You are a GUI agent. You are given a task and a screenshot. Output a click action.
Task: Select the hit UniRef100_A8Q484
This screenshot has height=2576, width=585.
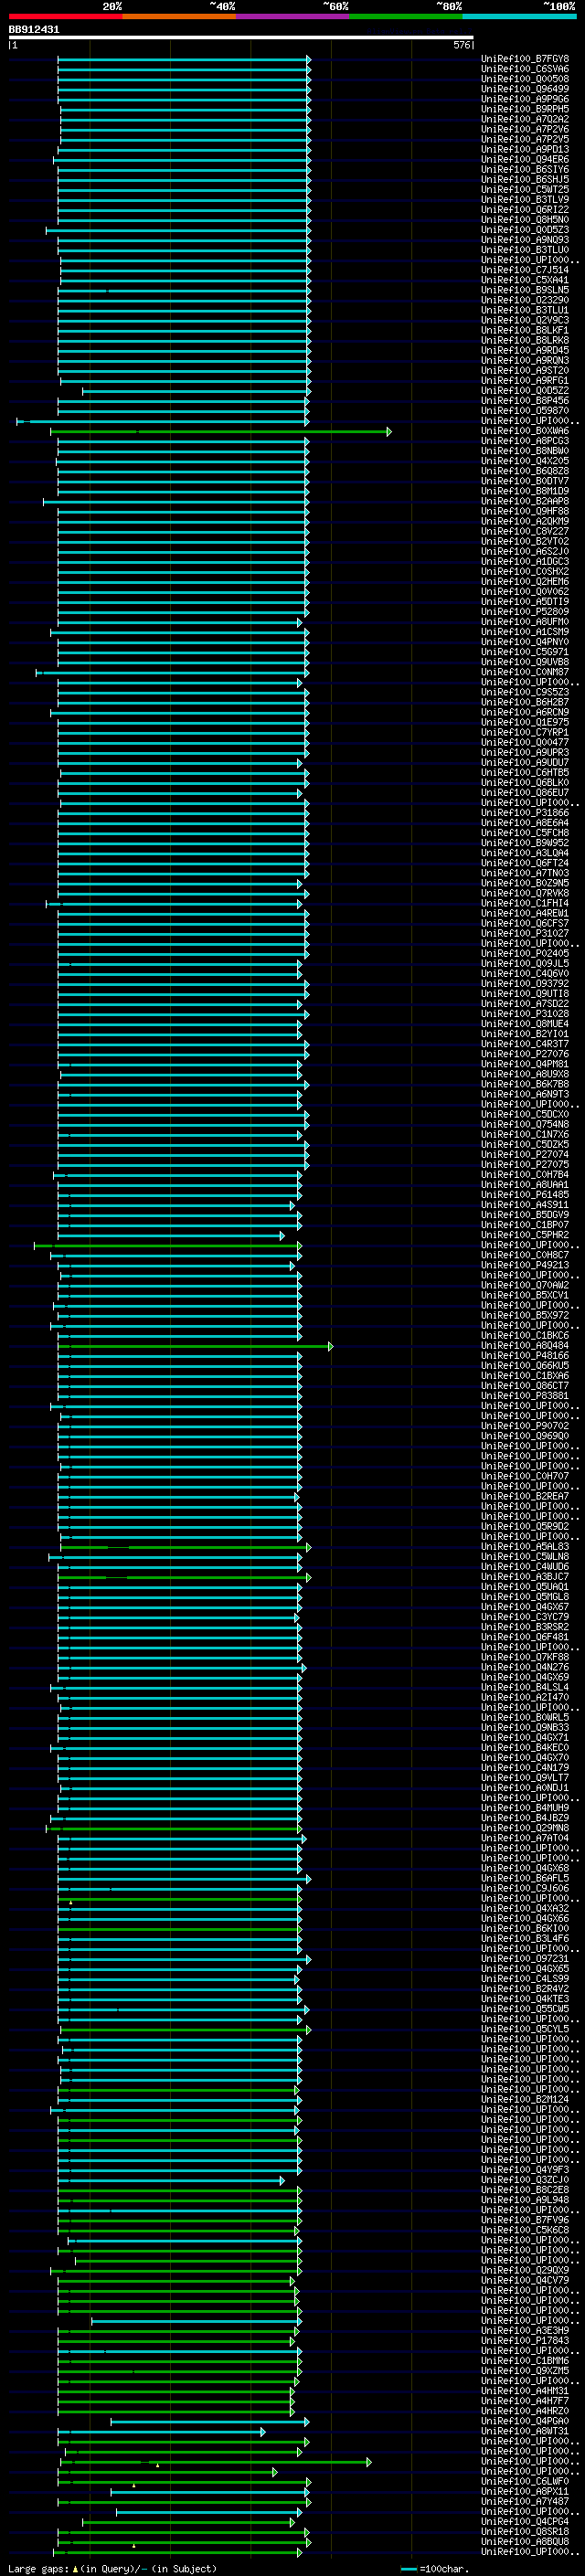pos(525,1346)
